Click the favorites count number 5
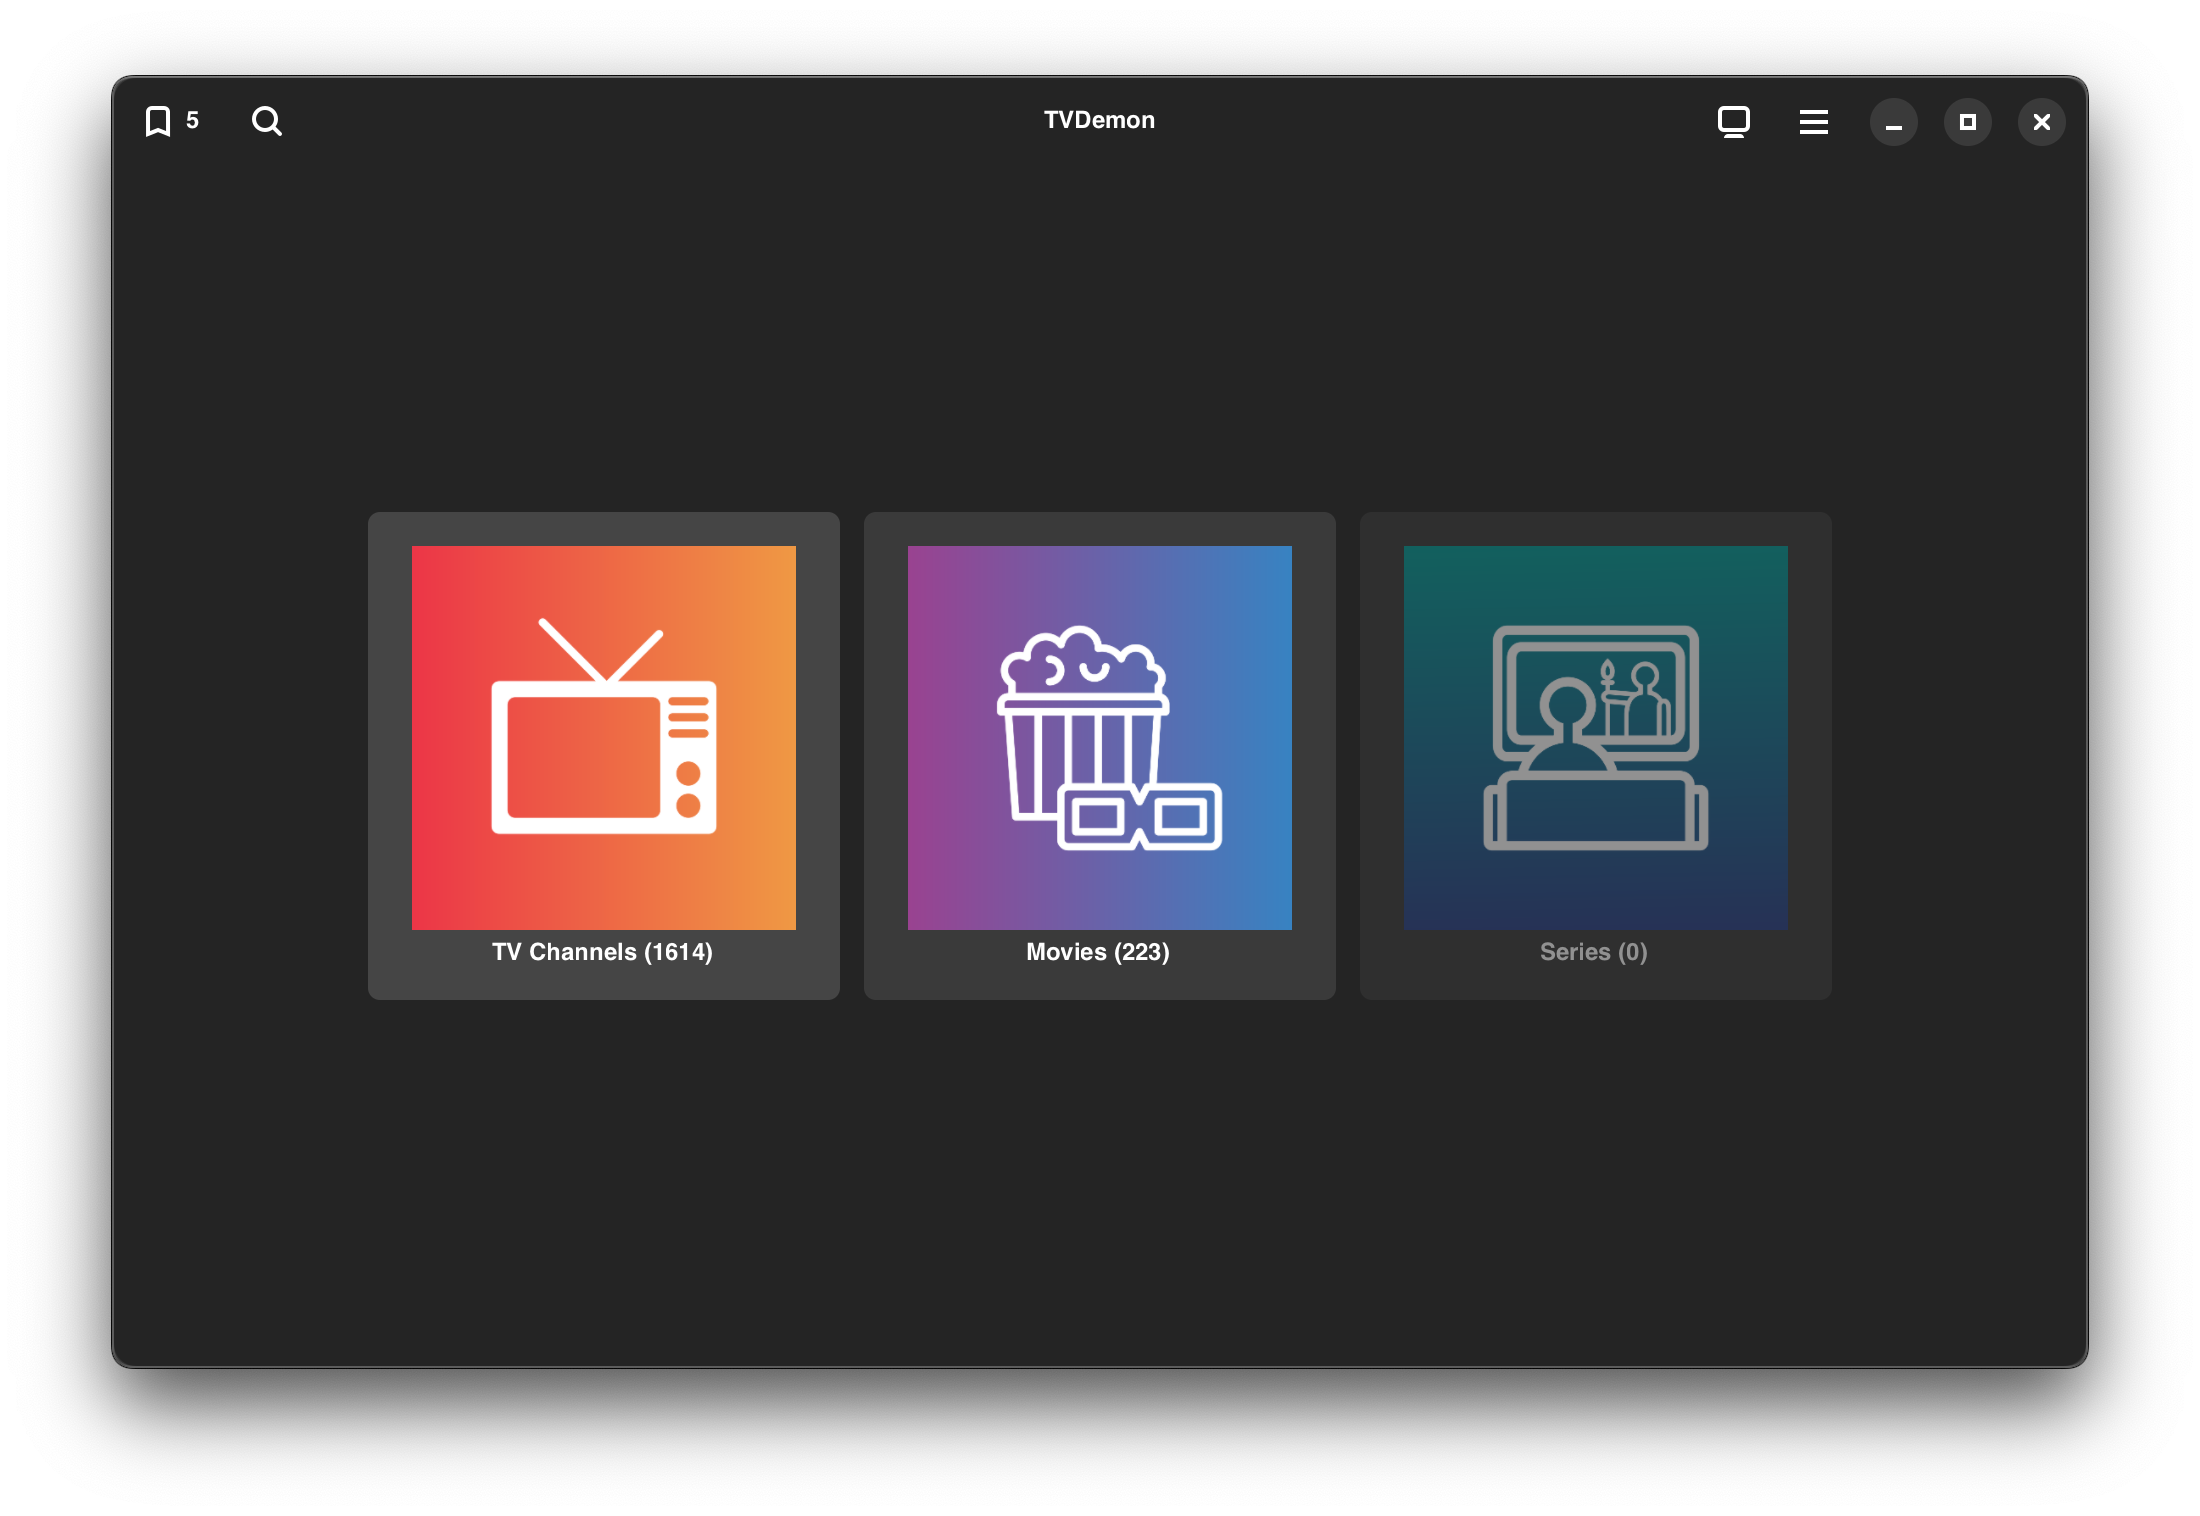The image size is (2200, 1516). click(192, 121)
